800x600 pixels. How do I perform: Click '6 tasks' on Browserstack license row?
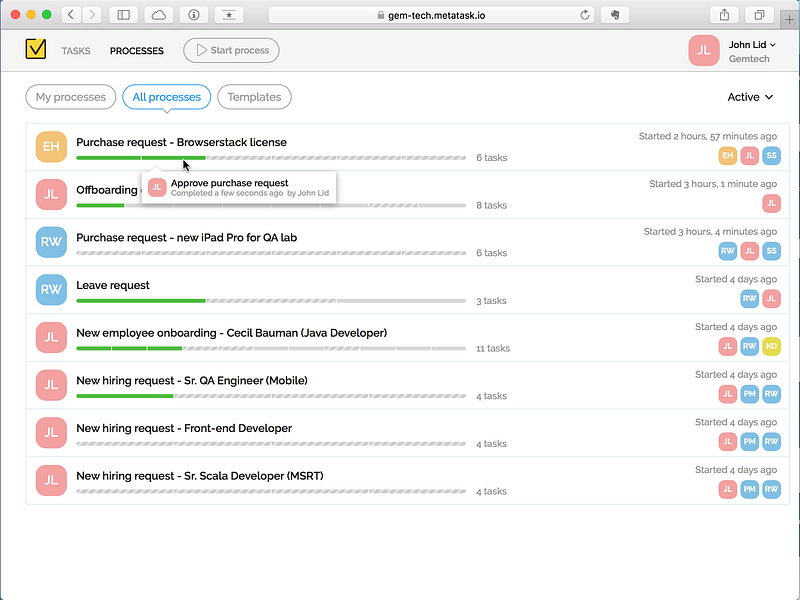click(x=491, y=158)
